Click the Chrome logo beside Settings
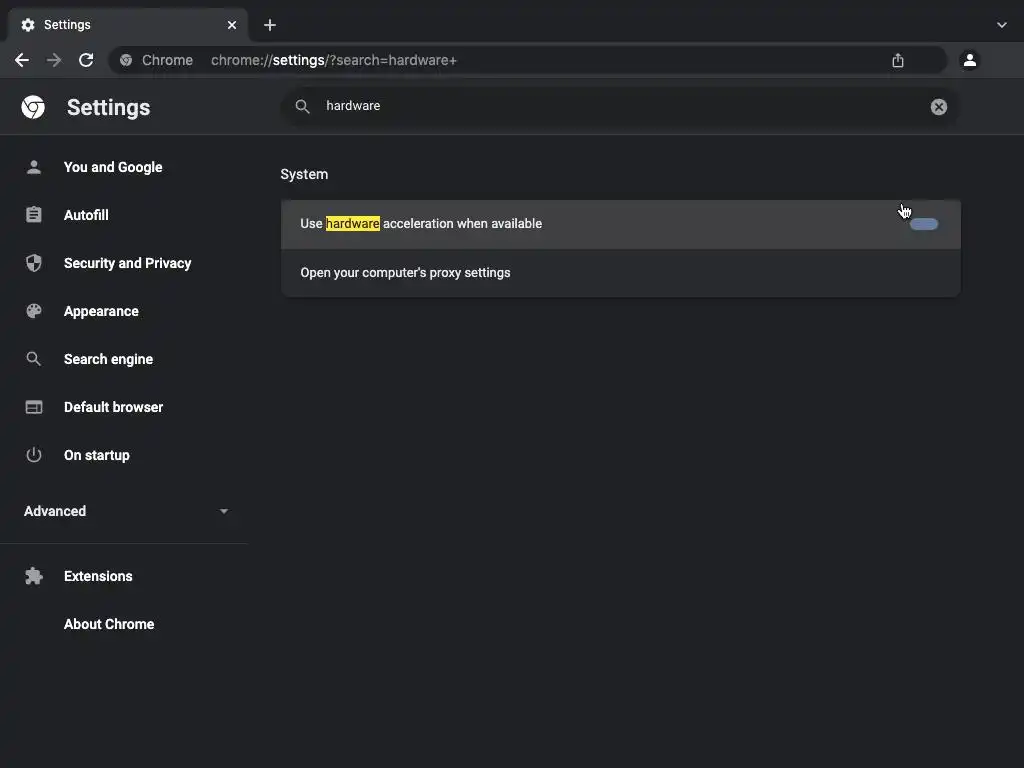1024x768 pixels. point(34,107)
